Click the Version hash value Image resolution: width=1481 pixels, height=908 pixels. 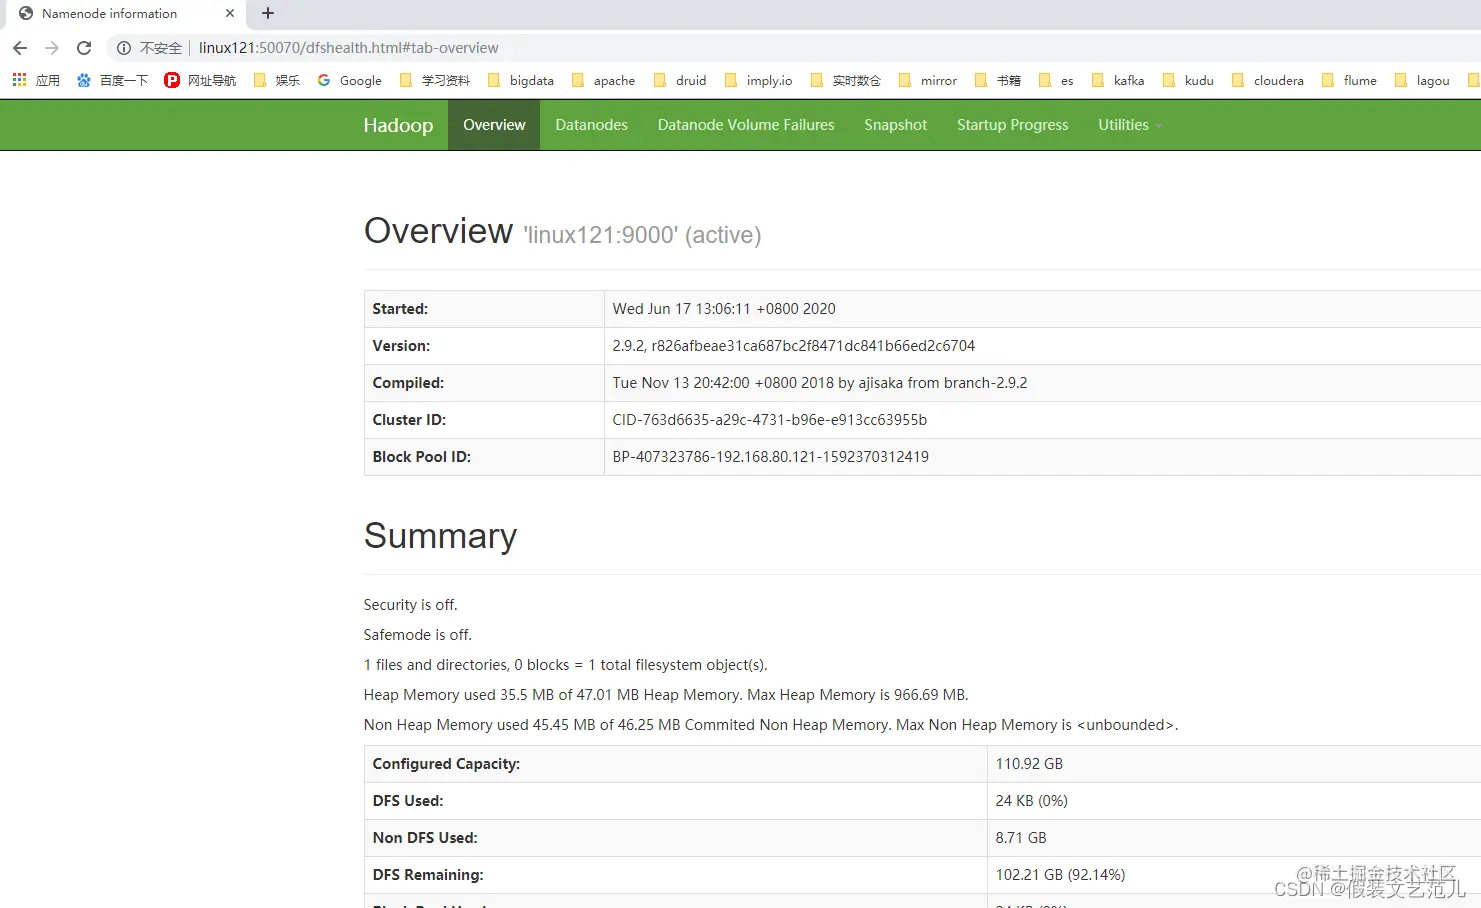794,346
